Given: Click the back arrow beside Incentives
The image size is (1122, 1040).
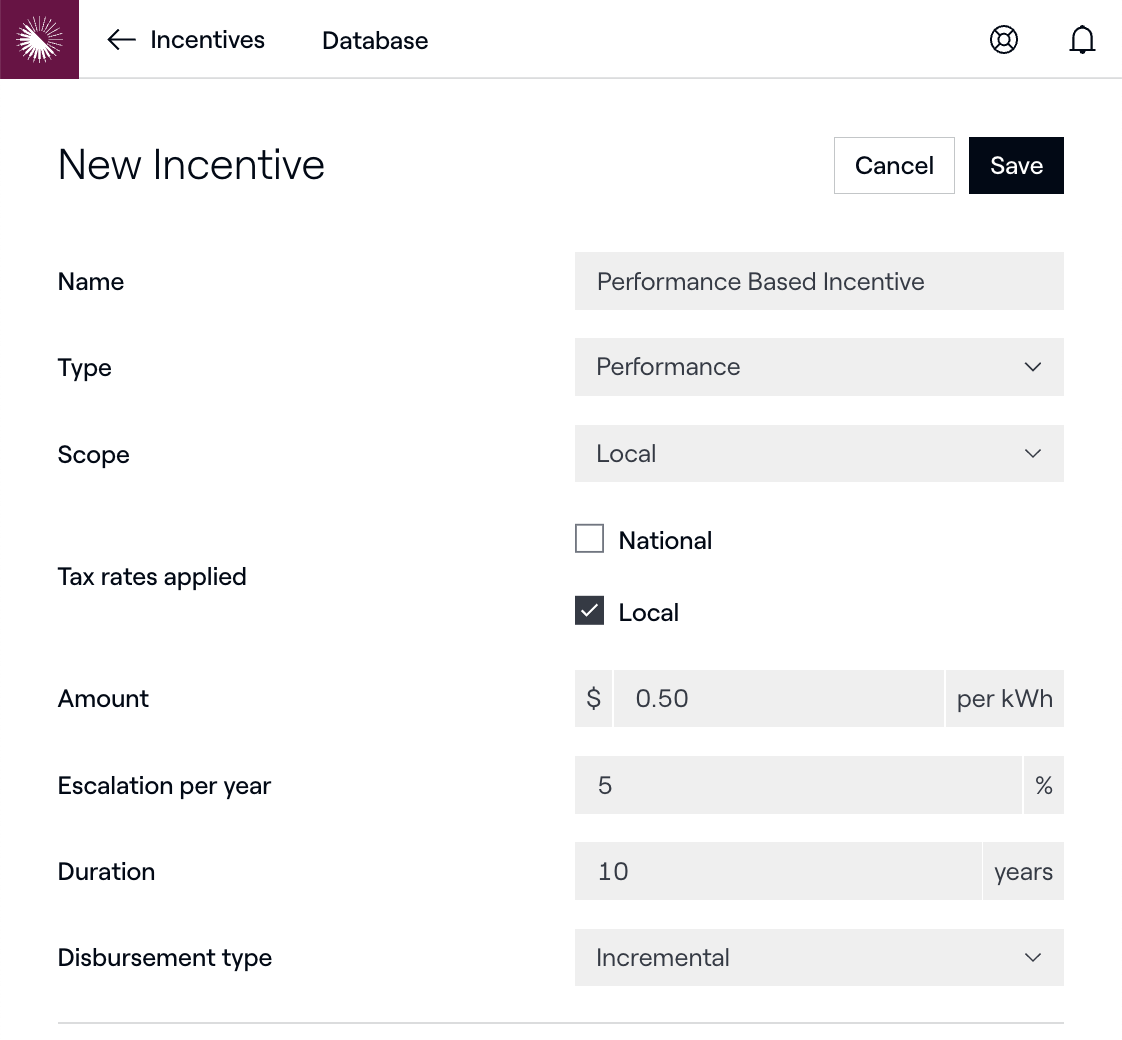Looking at the screenshot, I should [x=121, y=40].
